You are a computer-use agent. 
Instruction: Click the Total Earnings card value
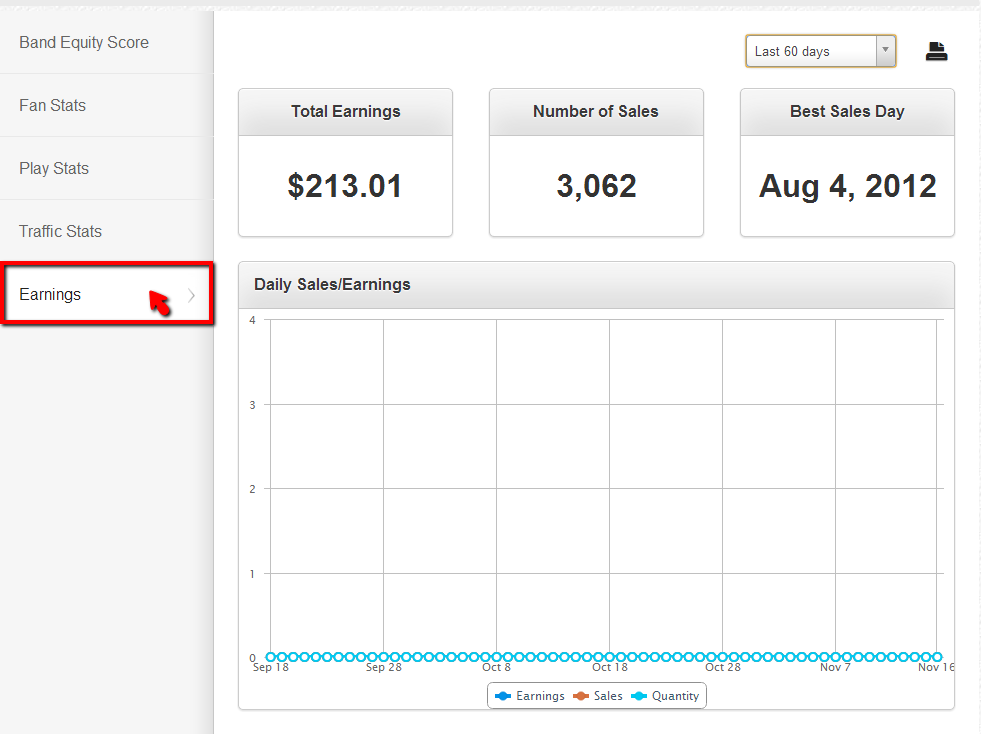pyautogui.click(x=345, y=186)
